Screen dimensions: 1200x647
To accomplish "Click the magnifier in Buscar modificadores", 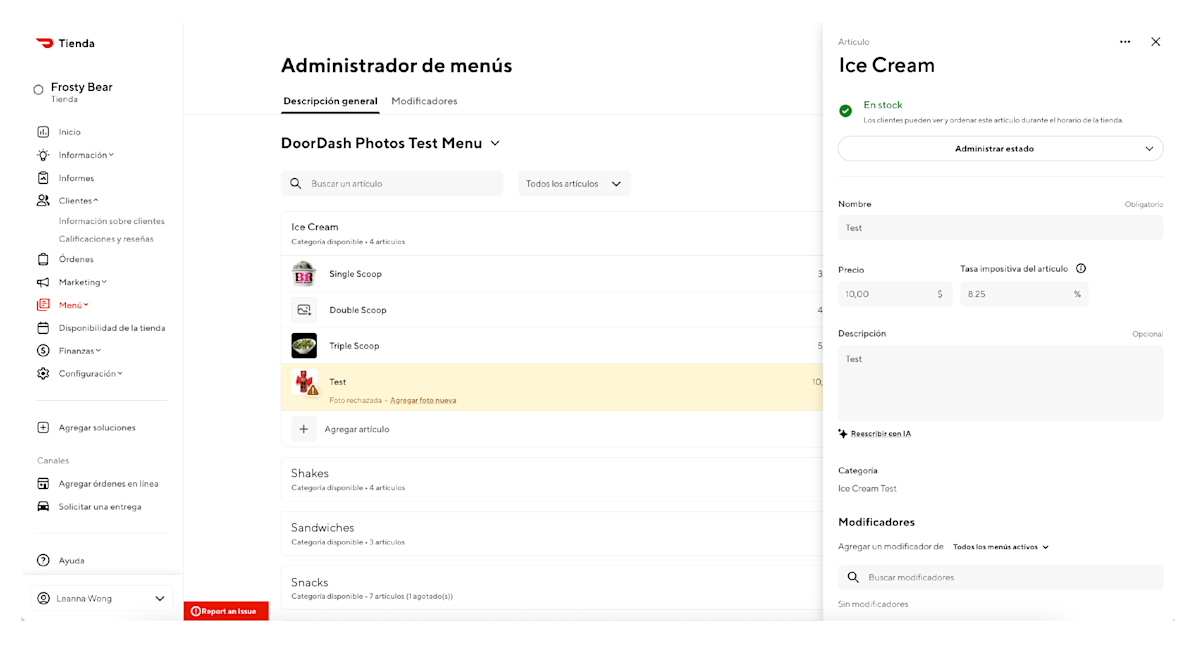I will pyautogui.click(x=853, y=578).
